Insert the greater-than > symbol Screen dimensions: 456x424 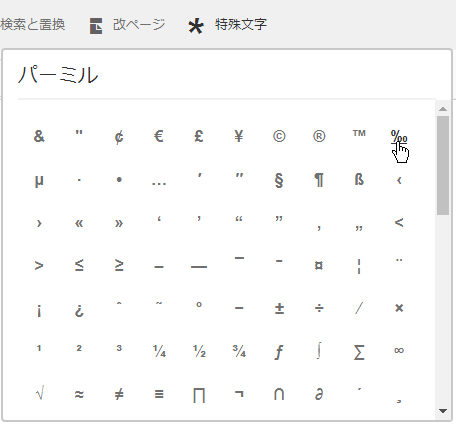tap(39, 266)
